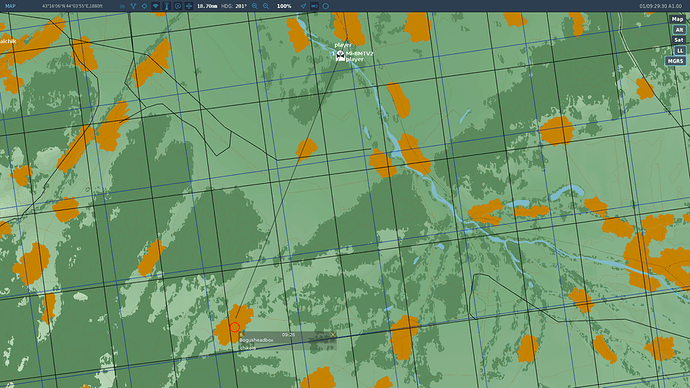
Task: Zoom out with the minus magnifier
Action: 266,6
